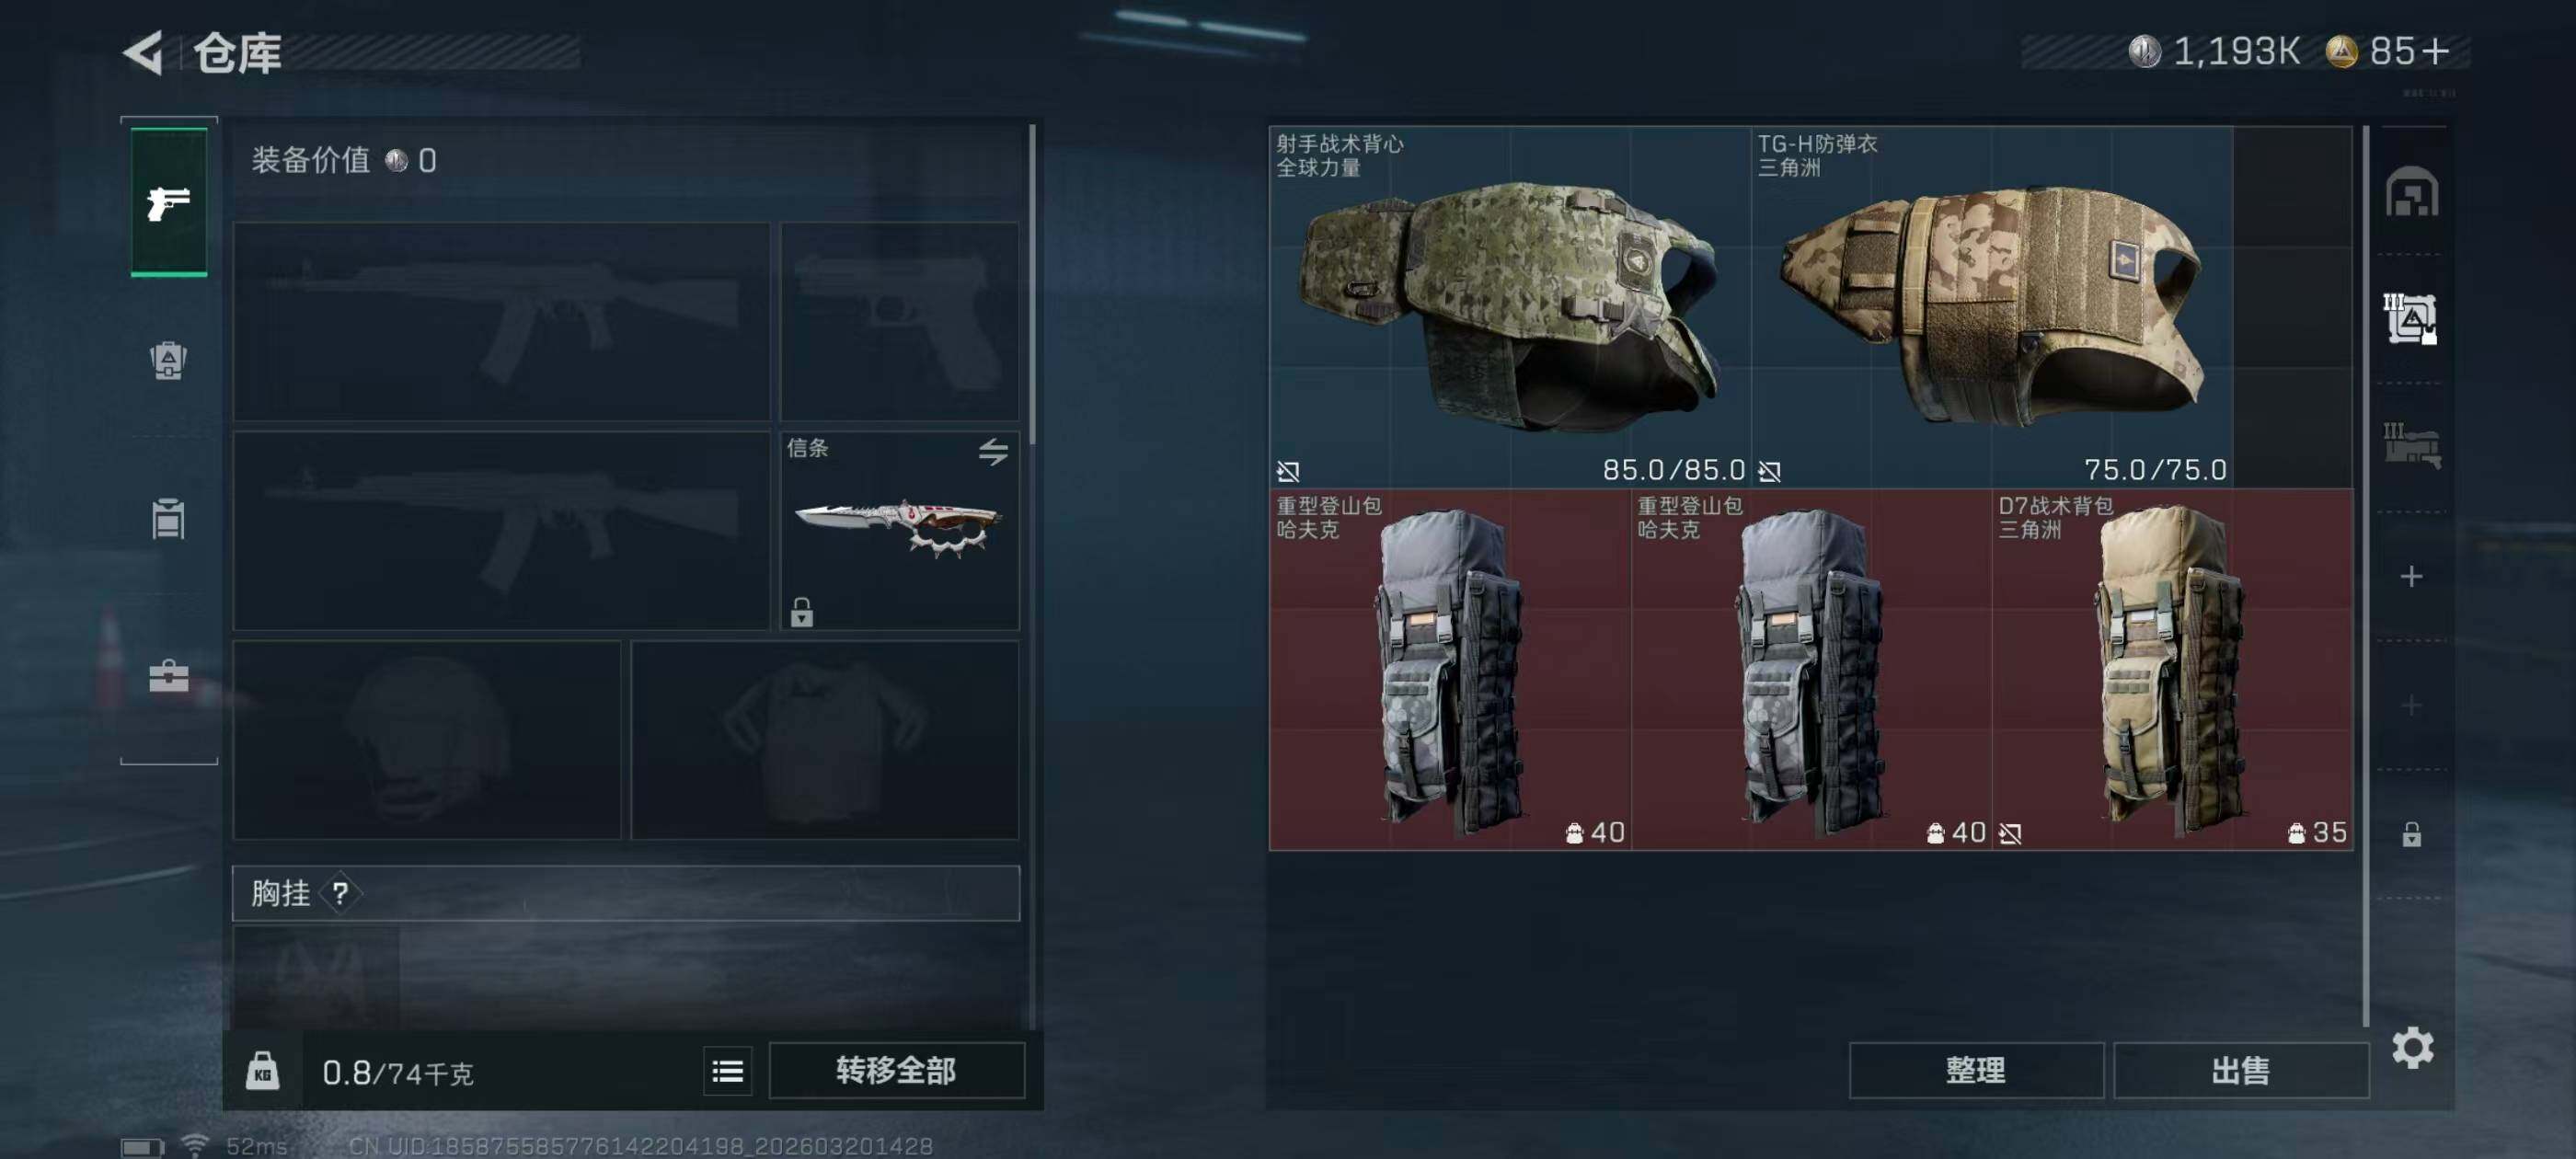Image resolution: width=2576 pixels, height=1159 pixels.
Task: Select the main stash house icon
Action: [x=2411, y=192]
